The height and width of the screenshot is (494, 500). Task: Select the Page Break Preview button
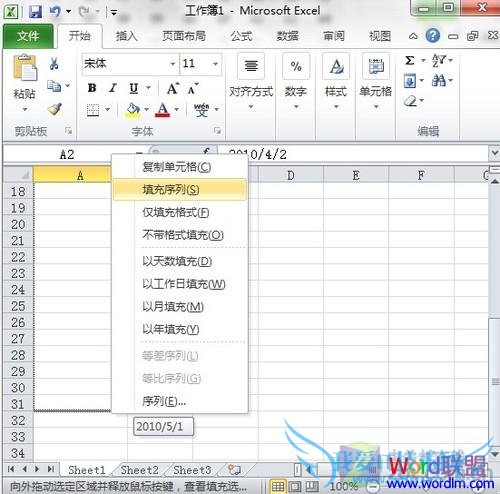point(312,486)
